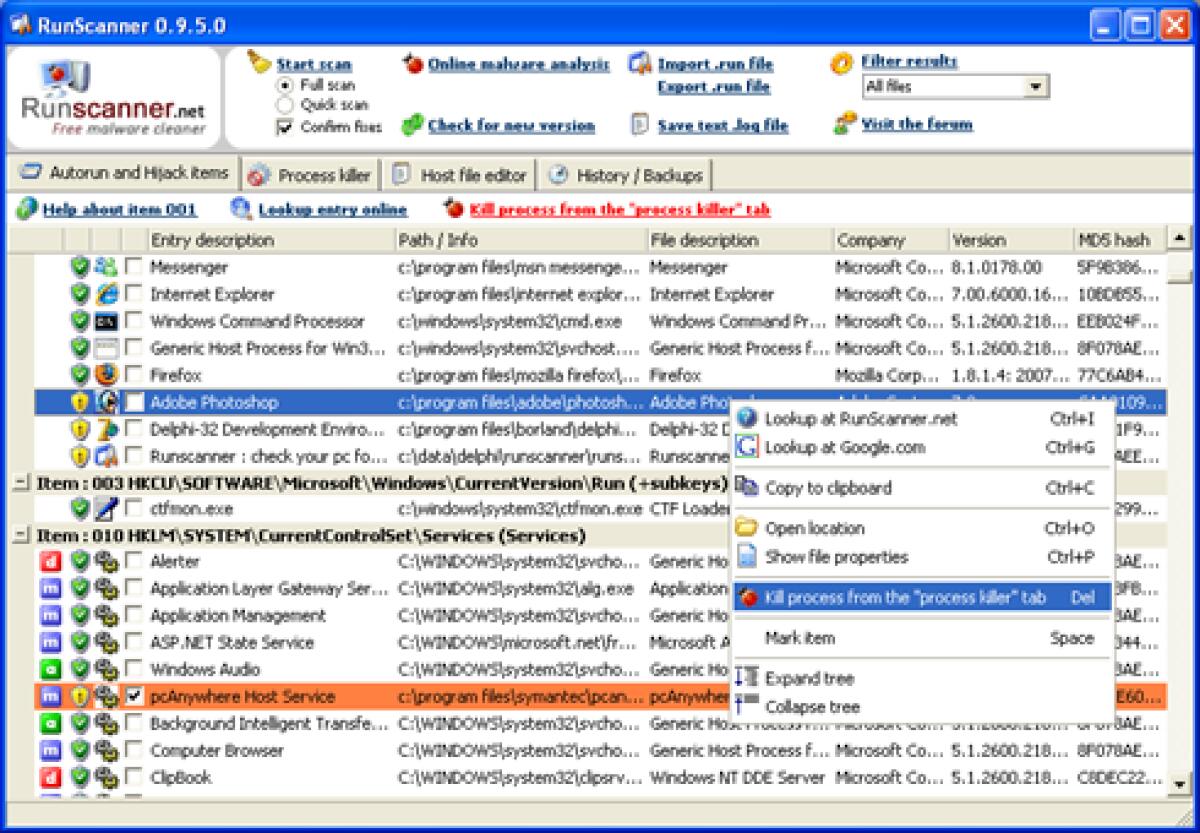Click the folder icon beside Open location
Screen dimensions: 1200x833
click(x=746, y=528)
